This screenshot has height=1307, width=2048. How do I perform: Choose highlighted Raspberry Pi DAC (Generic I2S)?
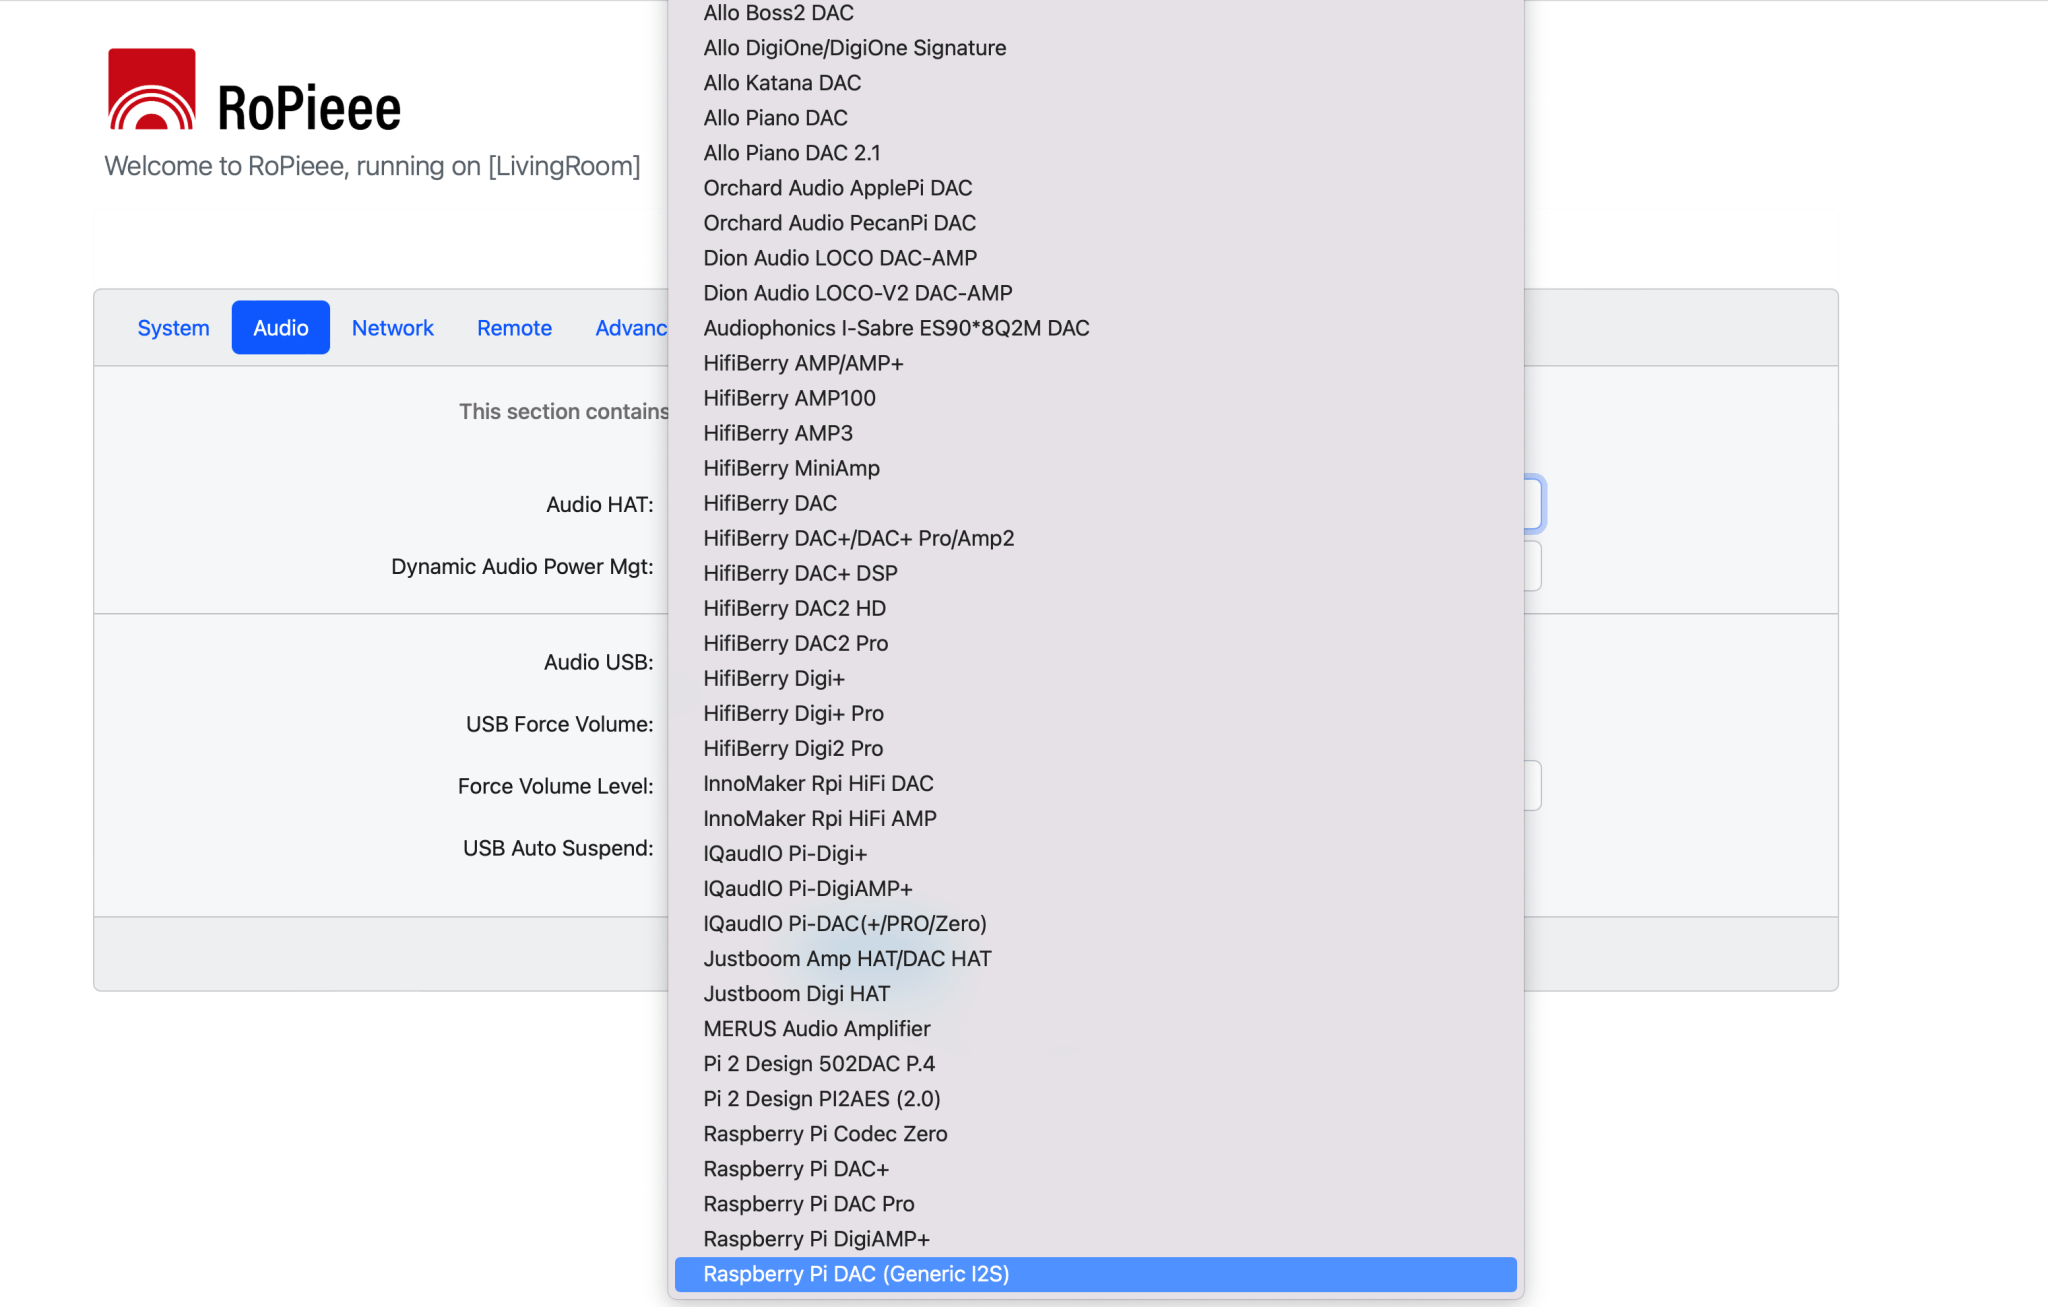coord(1096,1274)
